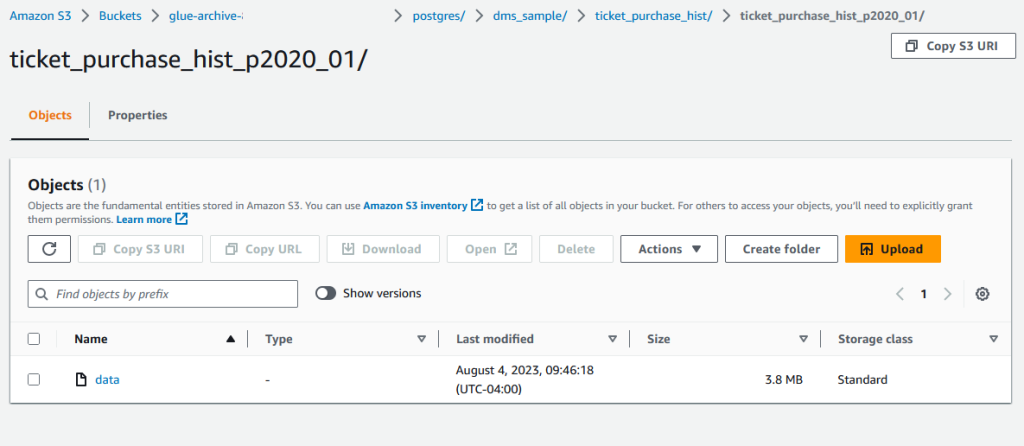Sort by Type column arrow
The height and width of the screenshot is (446, 1024).
point(421,339)
